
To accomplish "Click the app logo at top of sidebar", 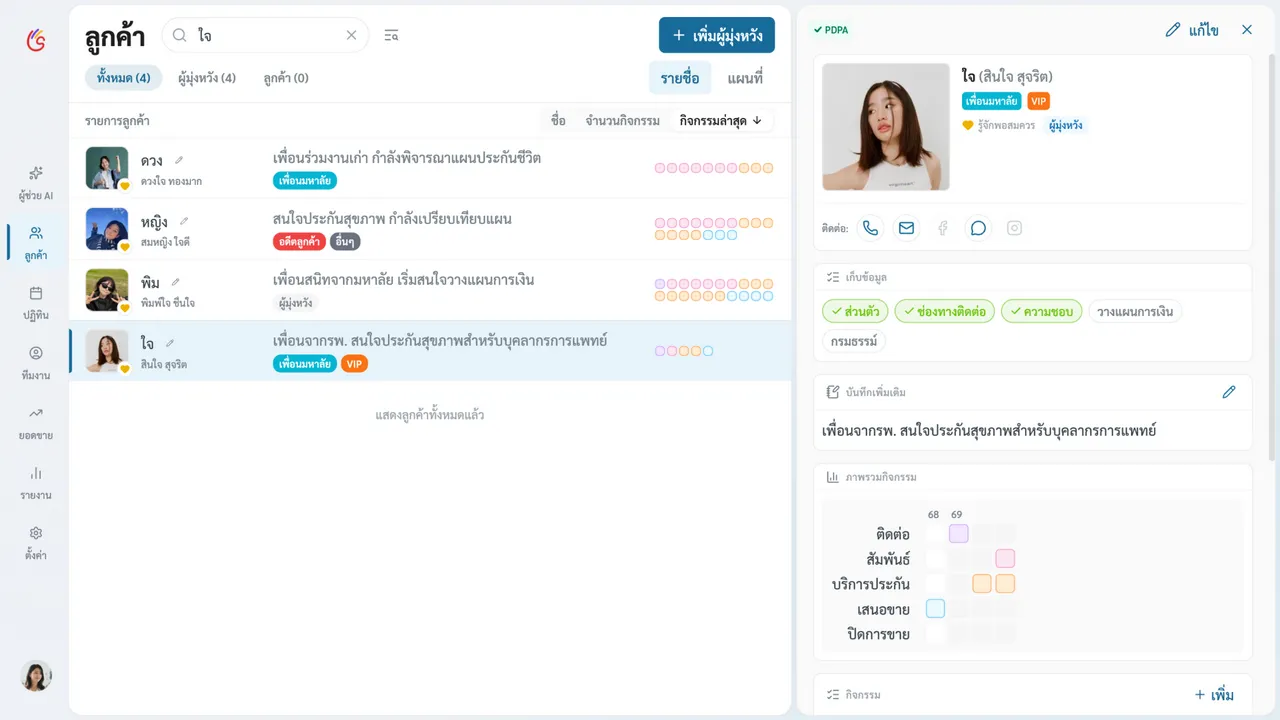I will pos(36,40).
